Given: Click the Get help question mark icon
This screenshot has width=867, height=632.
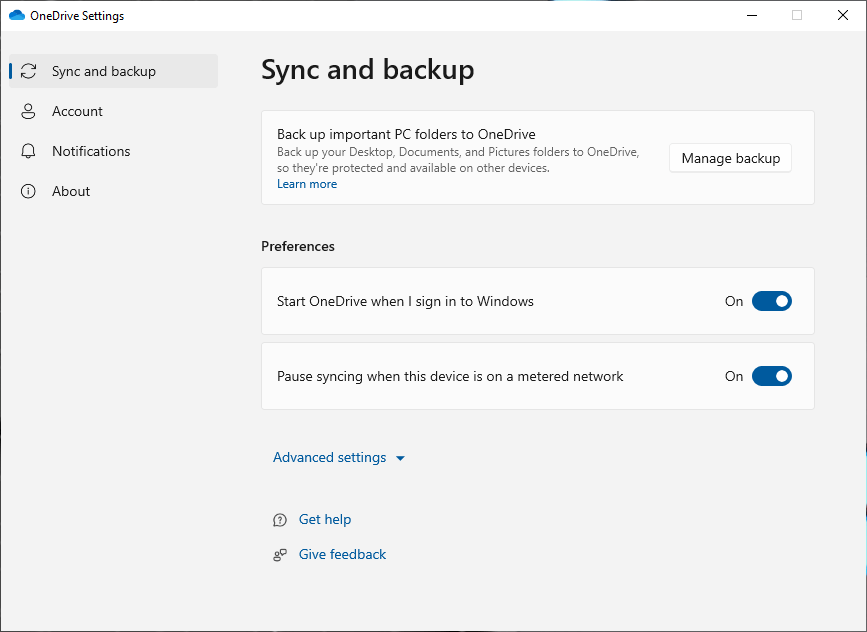Looking at the screenshot, I should click(280, 520).
